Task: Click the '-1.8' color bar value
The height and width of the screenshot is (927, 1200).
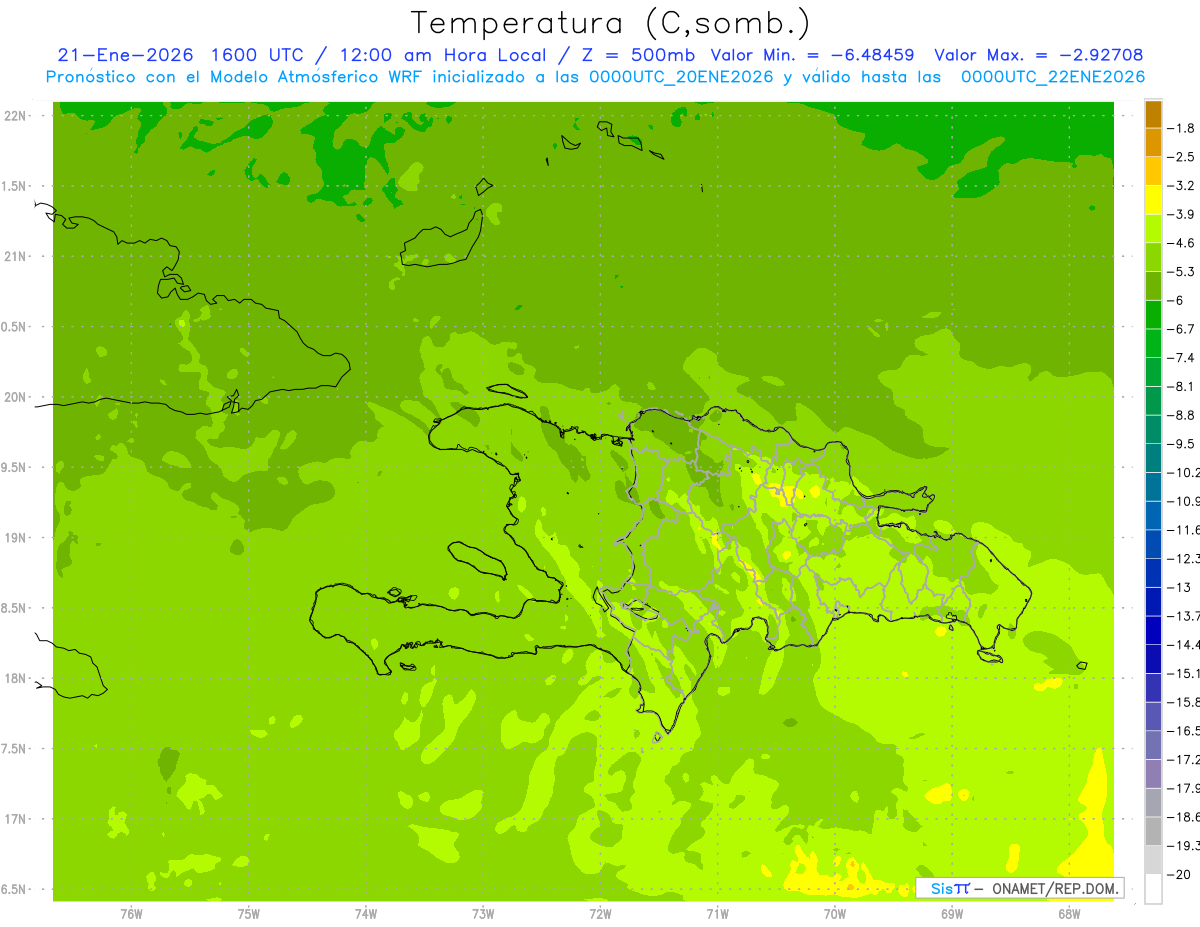Action: 1182,128
